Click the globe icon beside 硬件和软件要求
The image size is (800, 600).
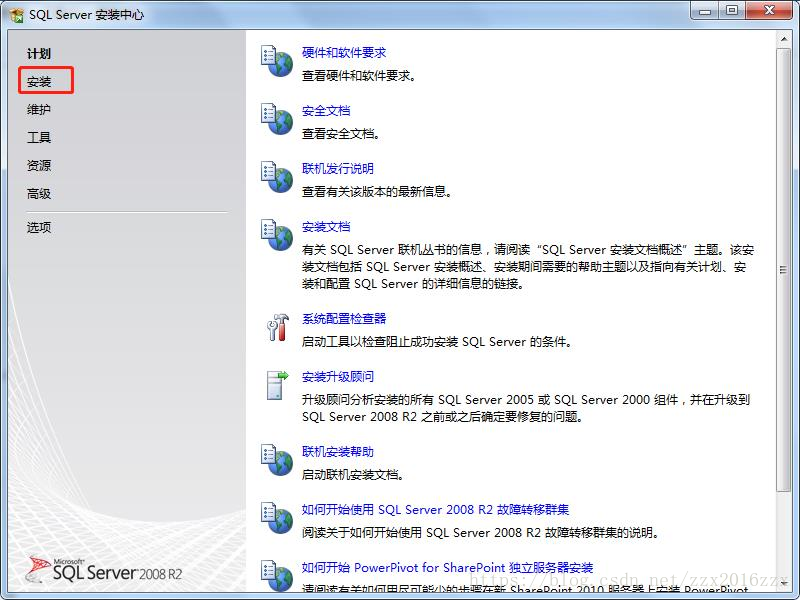tap(277, 61)
